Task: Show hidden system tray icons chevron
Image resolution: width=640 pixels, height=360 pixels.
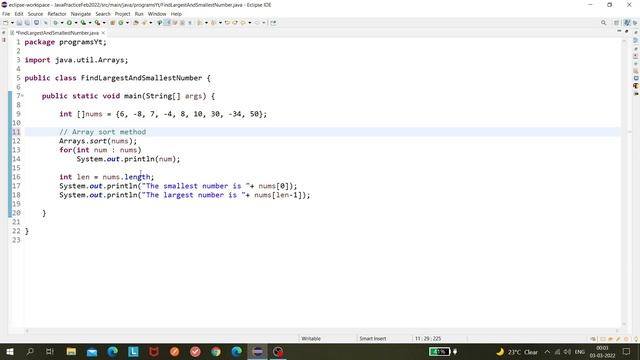Action: coord(547,352)
